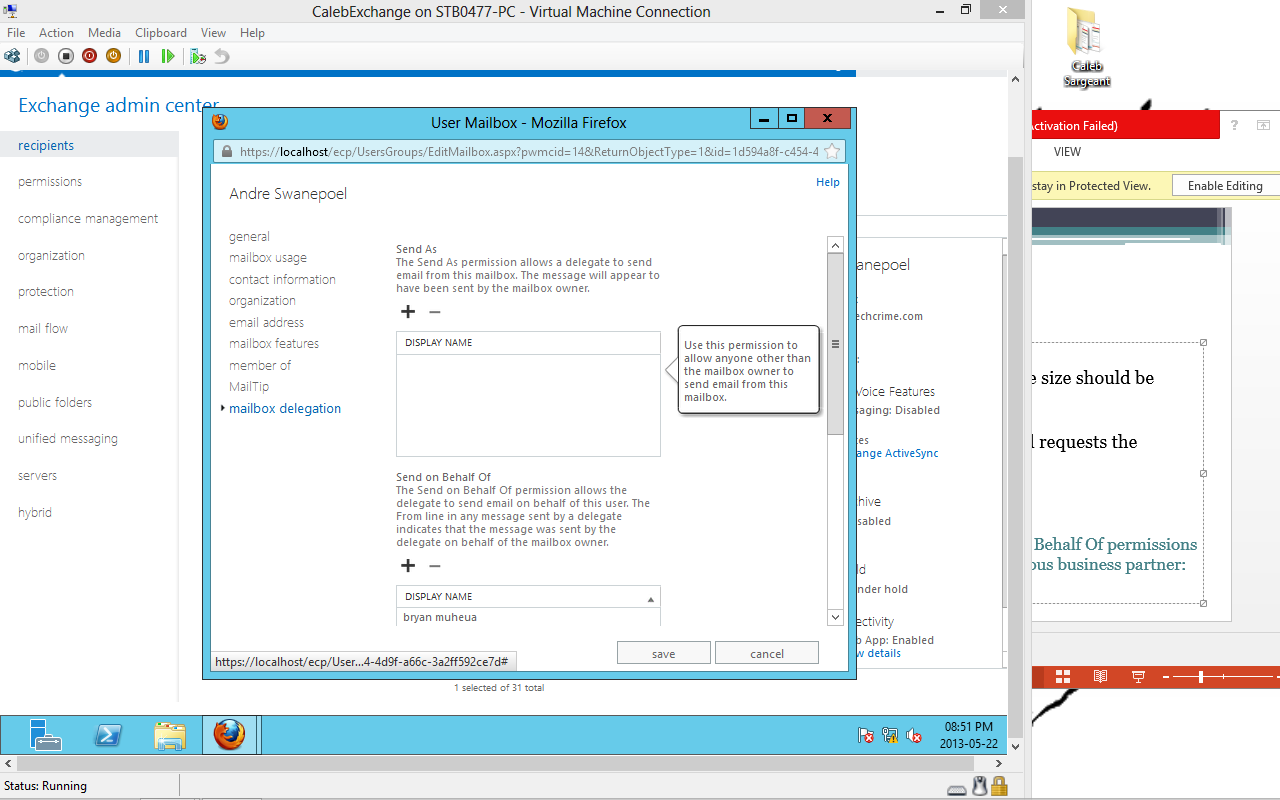This screenshot has height=800, width=1280.
Task: Select general in the User Mailbox dialog
Action: (249, 237)
